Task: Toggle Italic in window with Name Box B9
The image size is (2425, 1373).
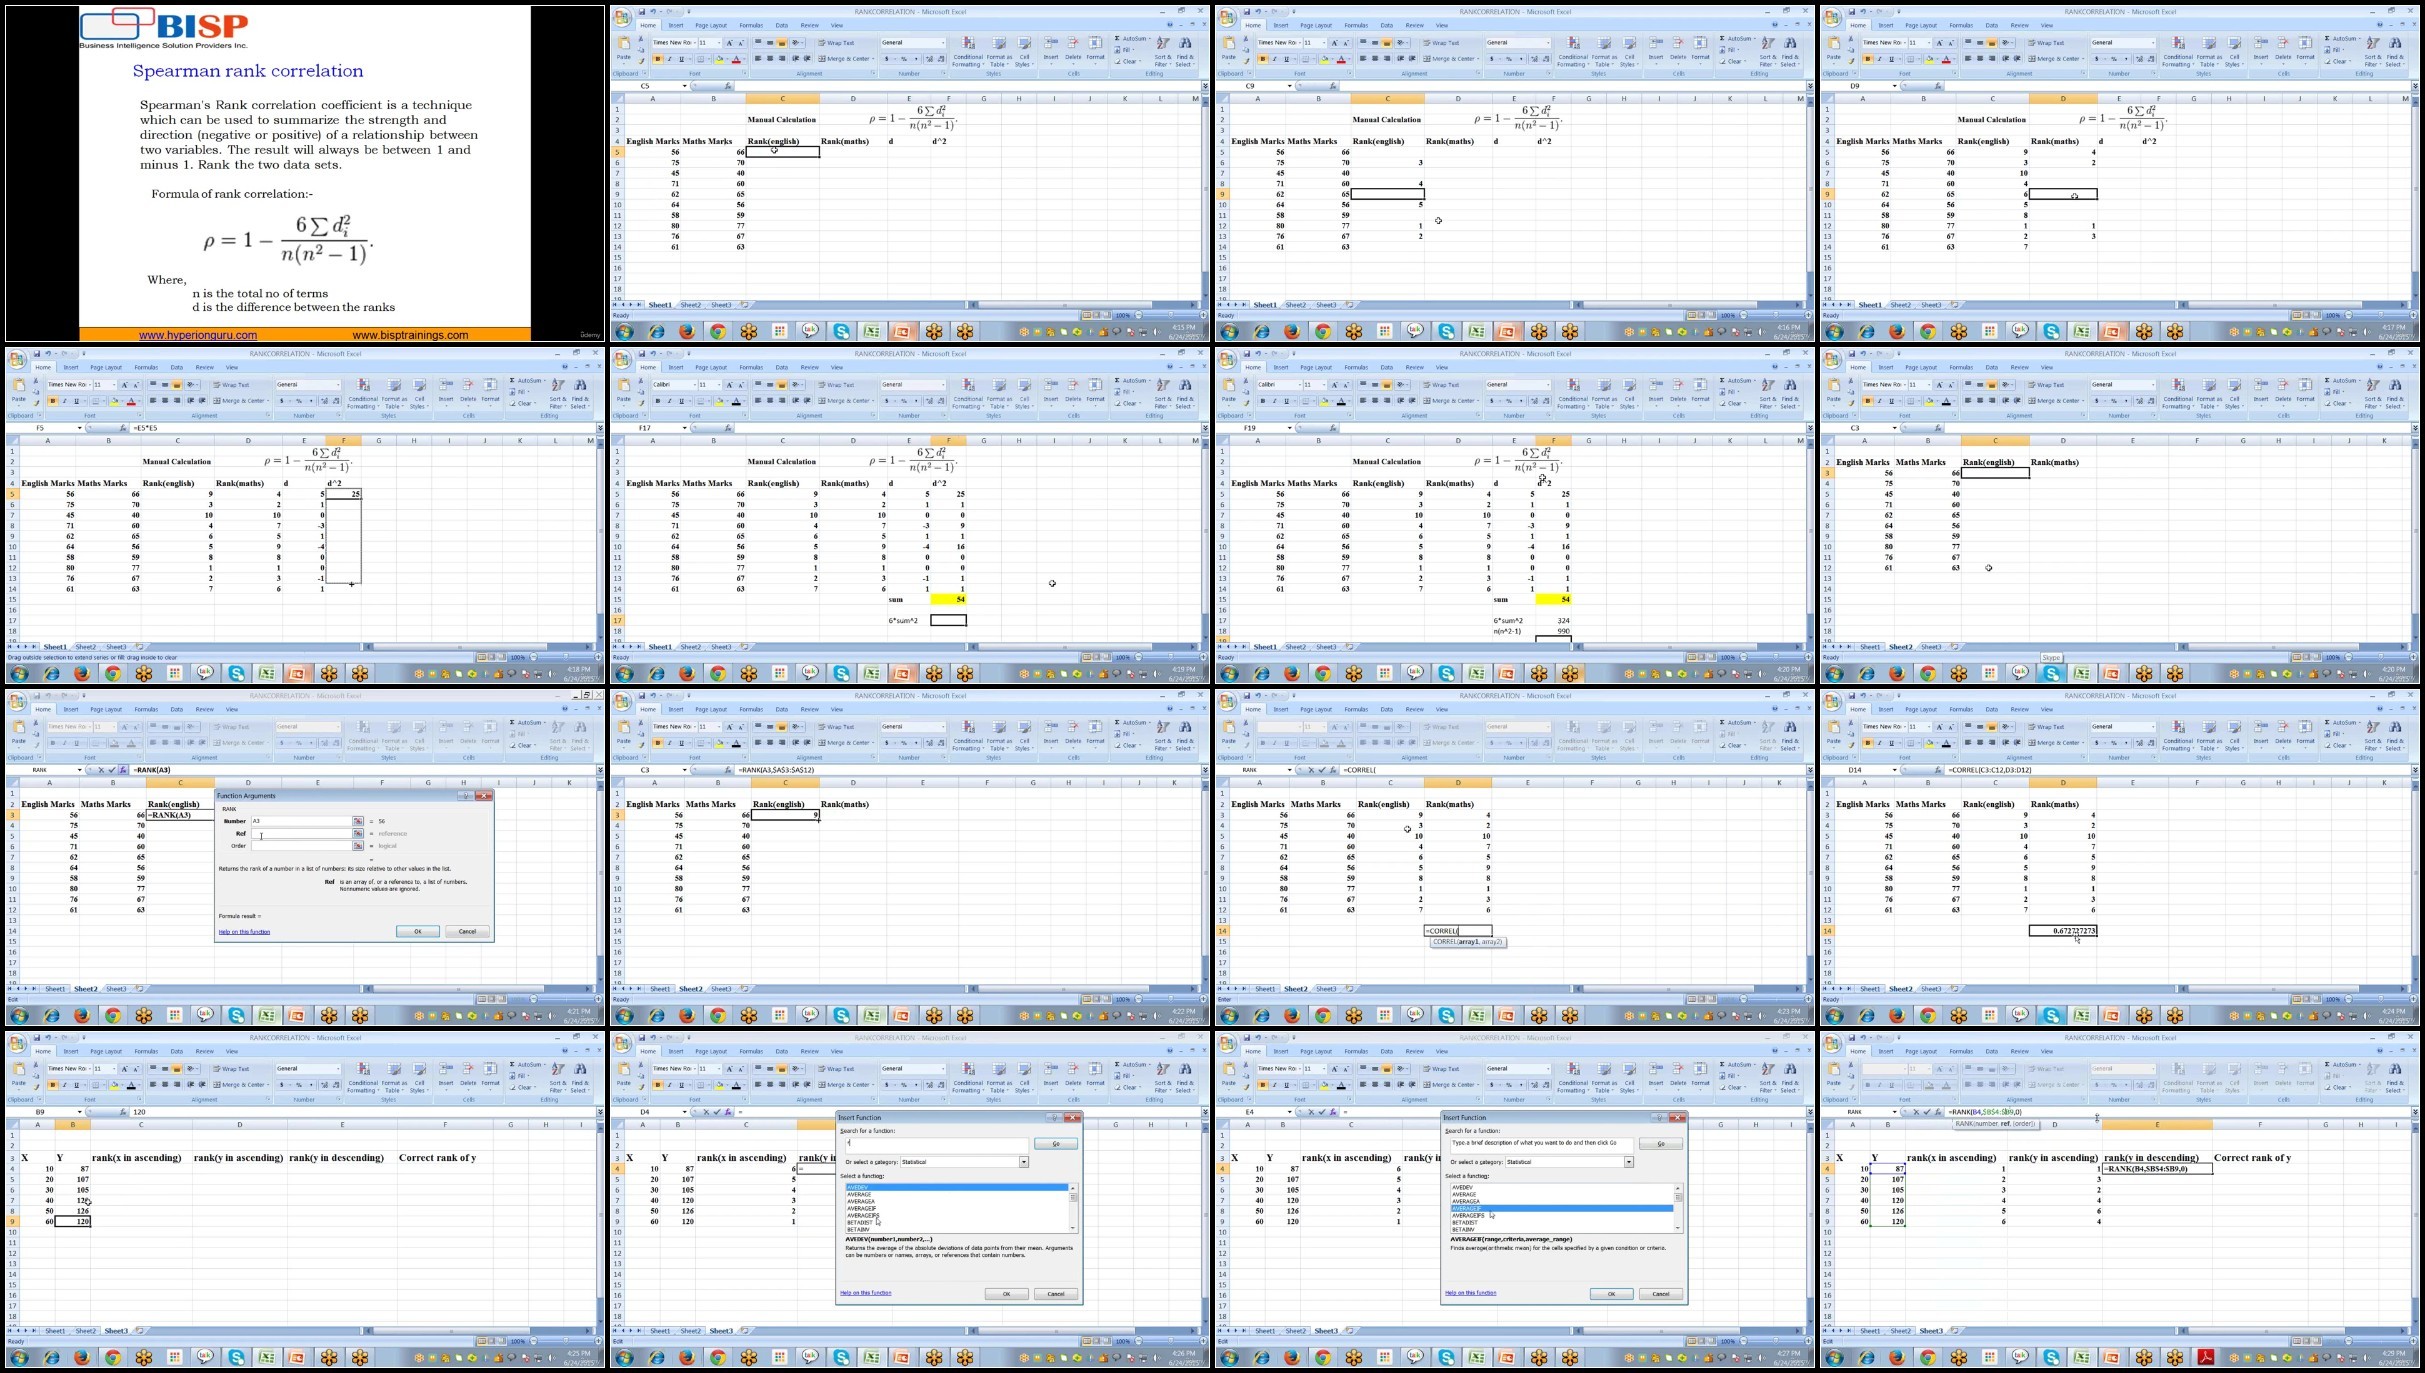Action: pos(64,1085)
